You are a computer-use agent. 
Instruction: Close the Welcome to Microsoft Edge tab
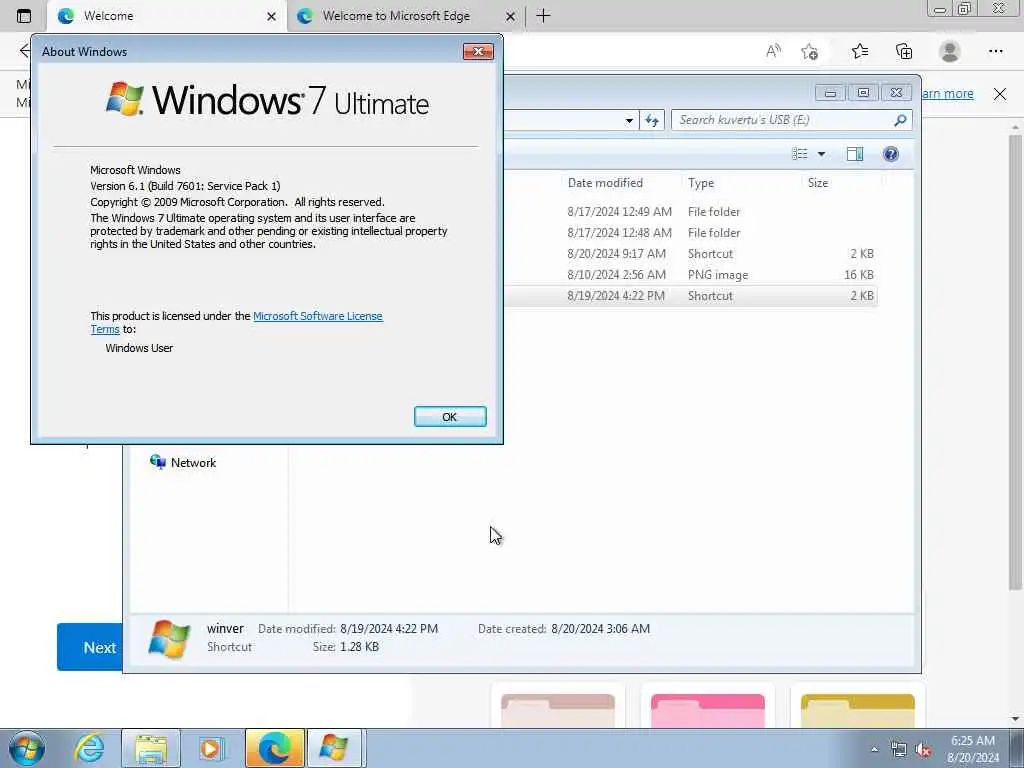(510, 16)
